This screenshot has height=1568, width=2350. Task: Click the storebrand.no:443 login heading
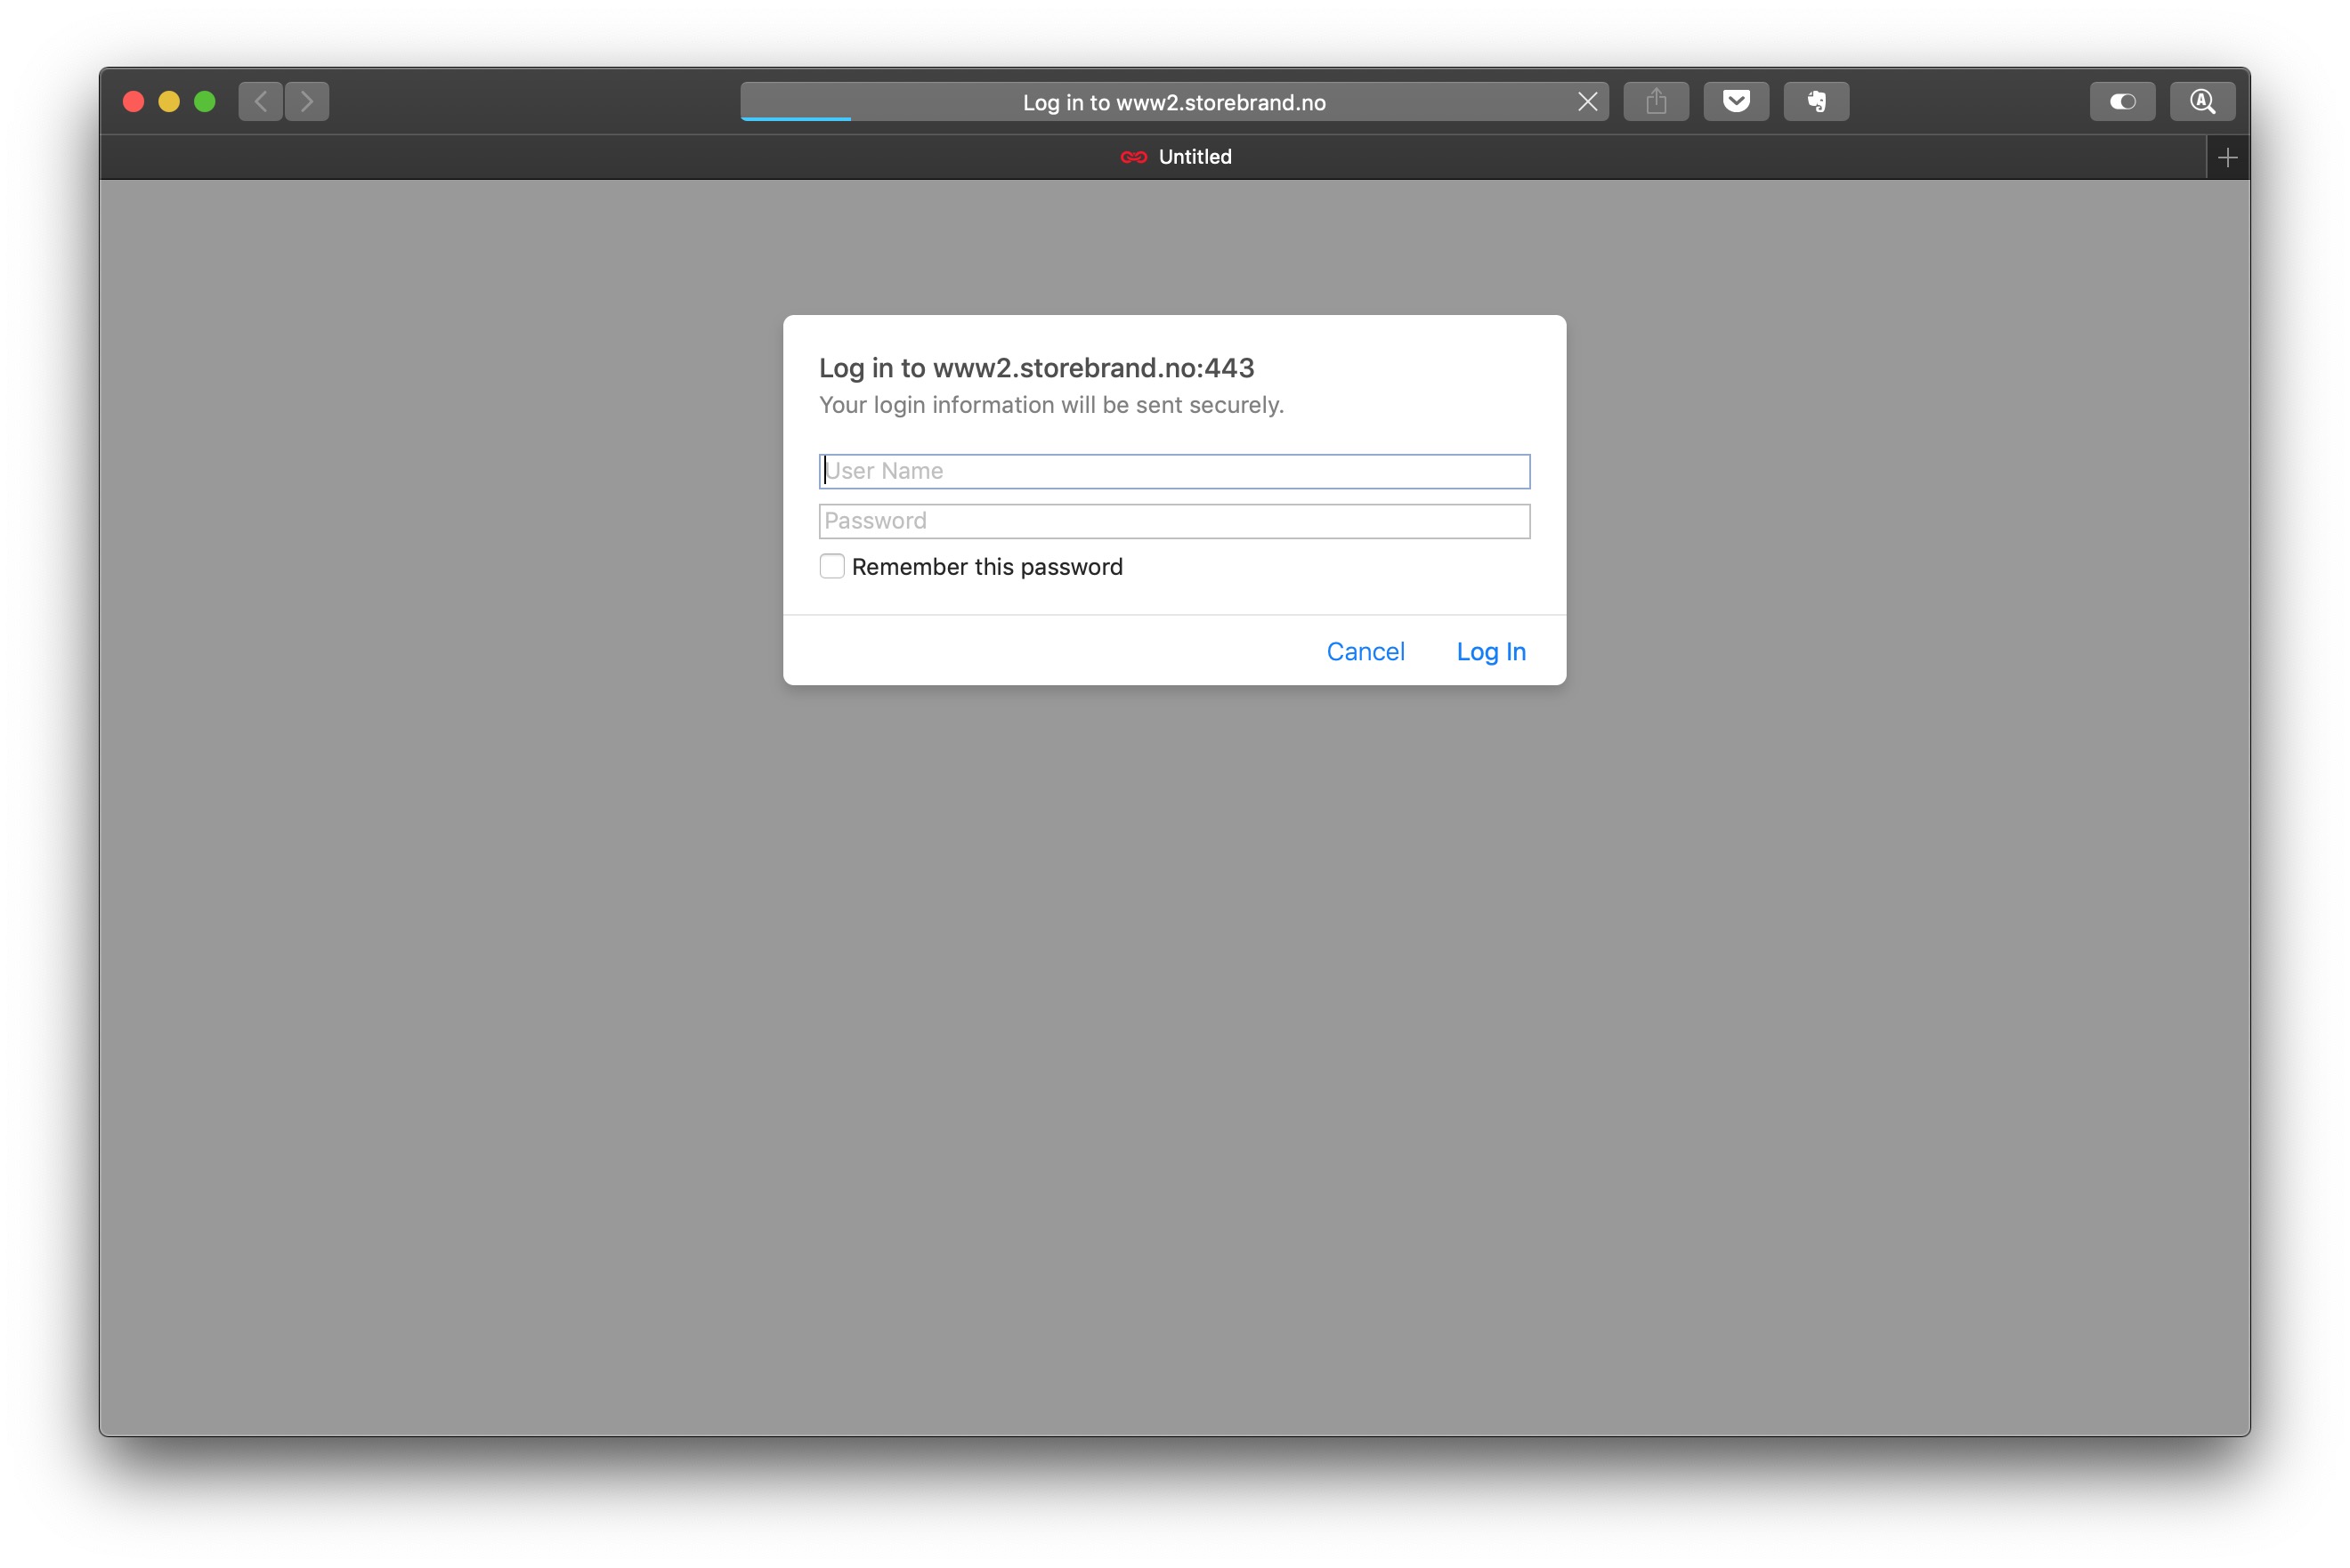tap(1036, 368)
